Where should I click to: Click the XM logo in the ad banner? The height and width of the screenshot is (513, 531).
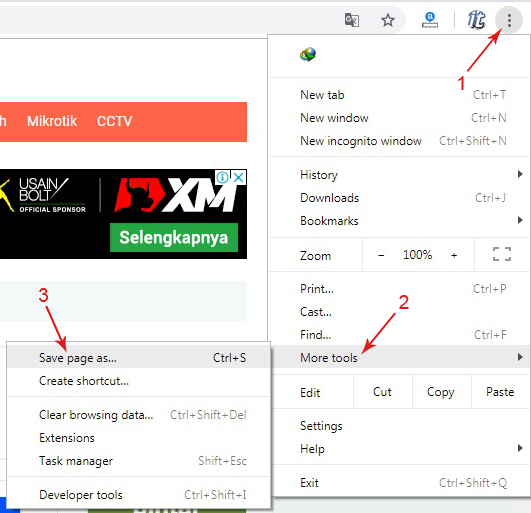174,195
